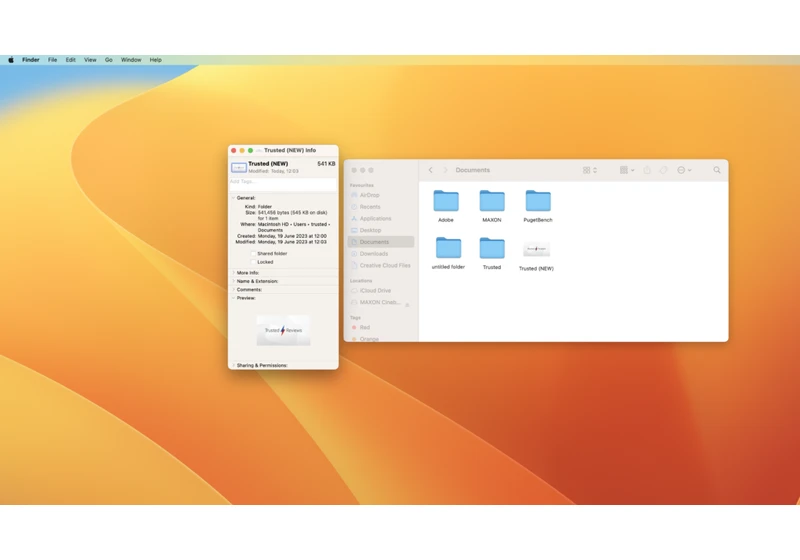Click the '541 KB' size text
This screenshot has height=560, width=800.
(327, 164)
